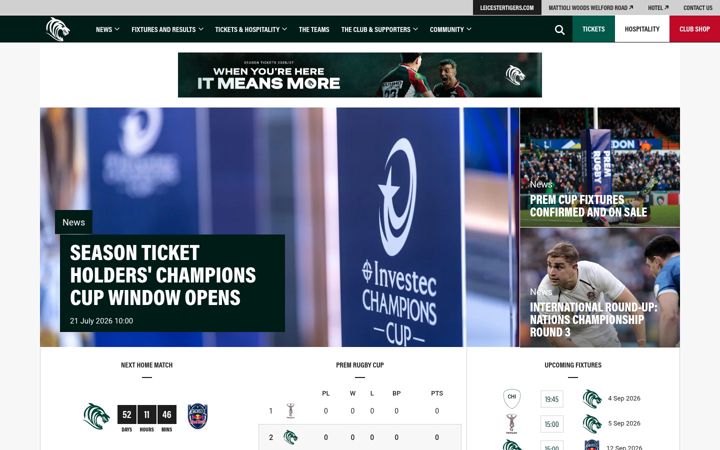The image size is (720, 450).
Task: Open the Community menu
Action: (x=447, y=29)
